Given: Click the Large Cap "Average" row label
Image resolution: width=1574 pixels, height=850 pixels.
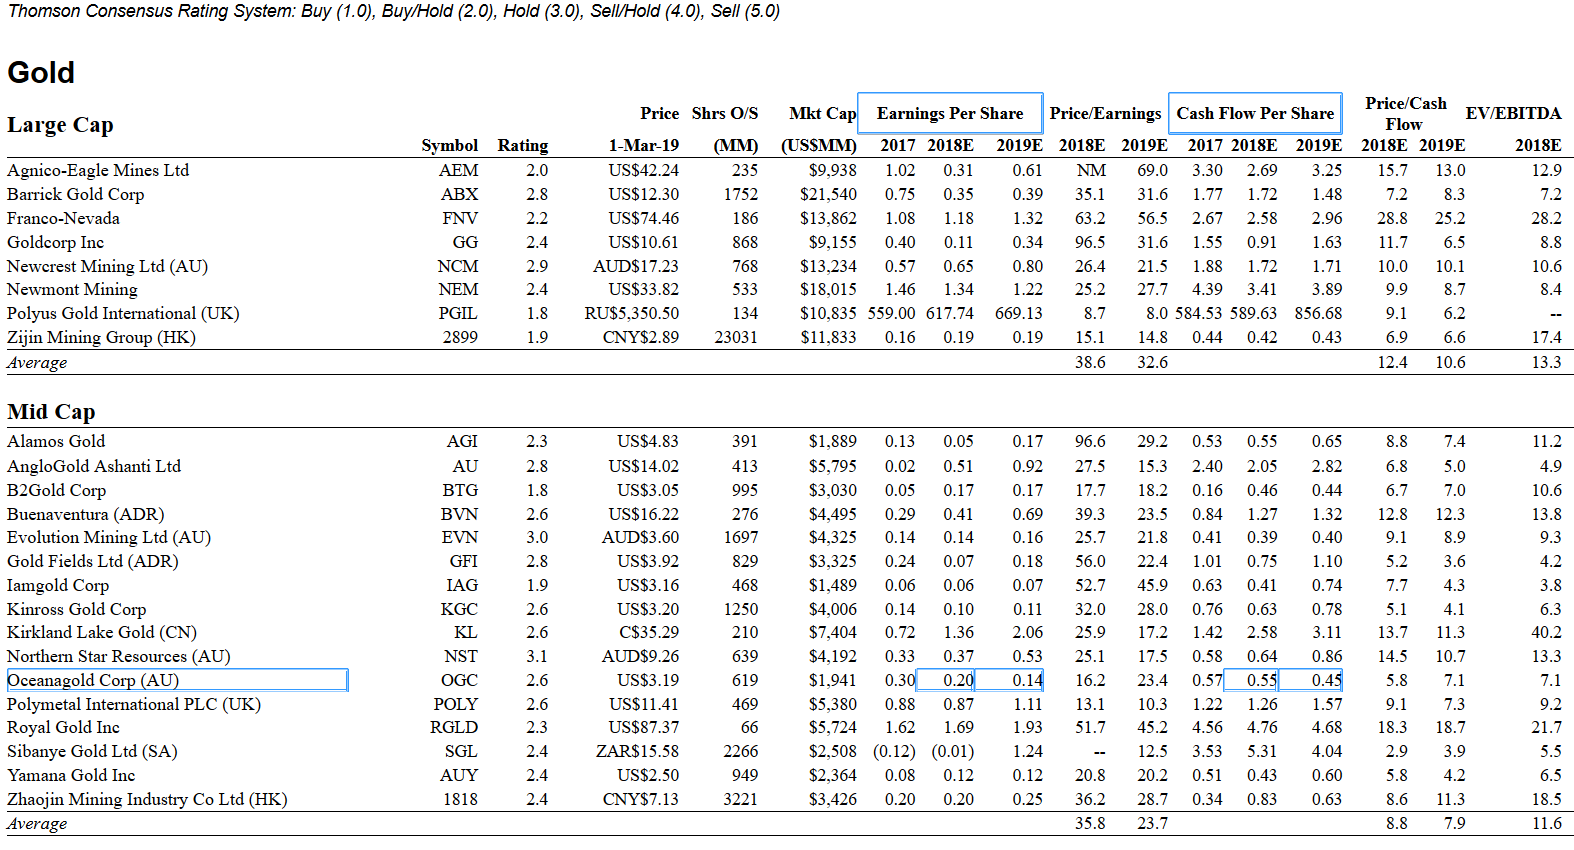Looking at the screenshot, I should (x=37, y=362).
